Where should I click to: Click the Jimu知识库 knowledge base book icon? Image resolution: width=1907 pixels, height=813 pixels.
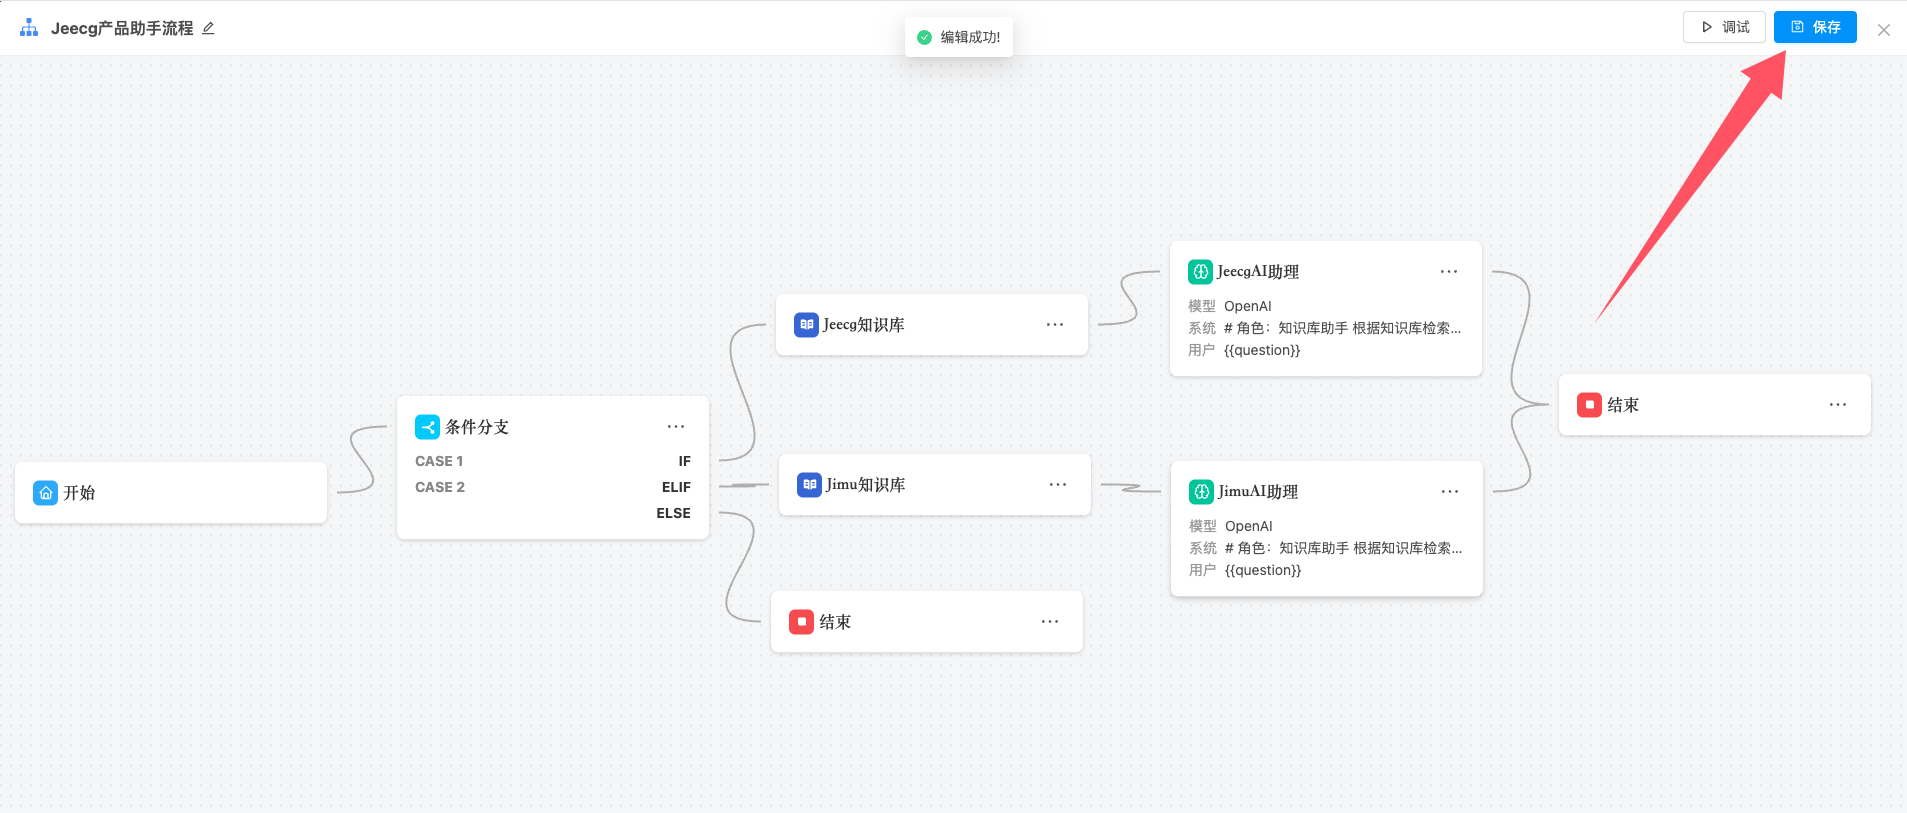coord(809,485)
